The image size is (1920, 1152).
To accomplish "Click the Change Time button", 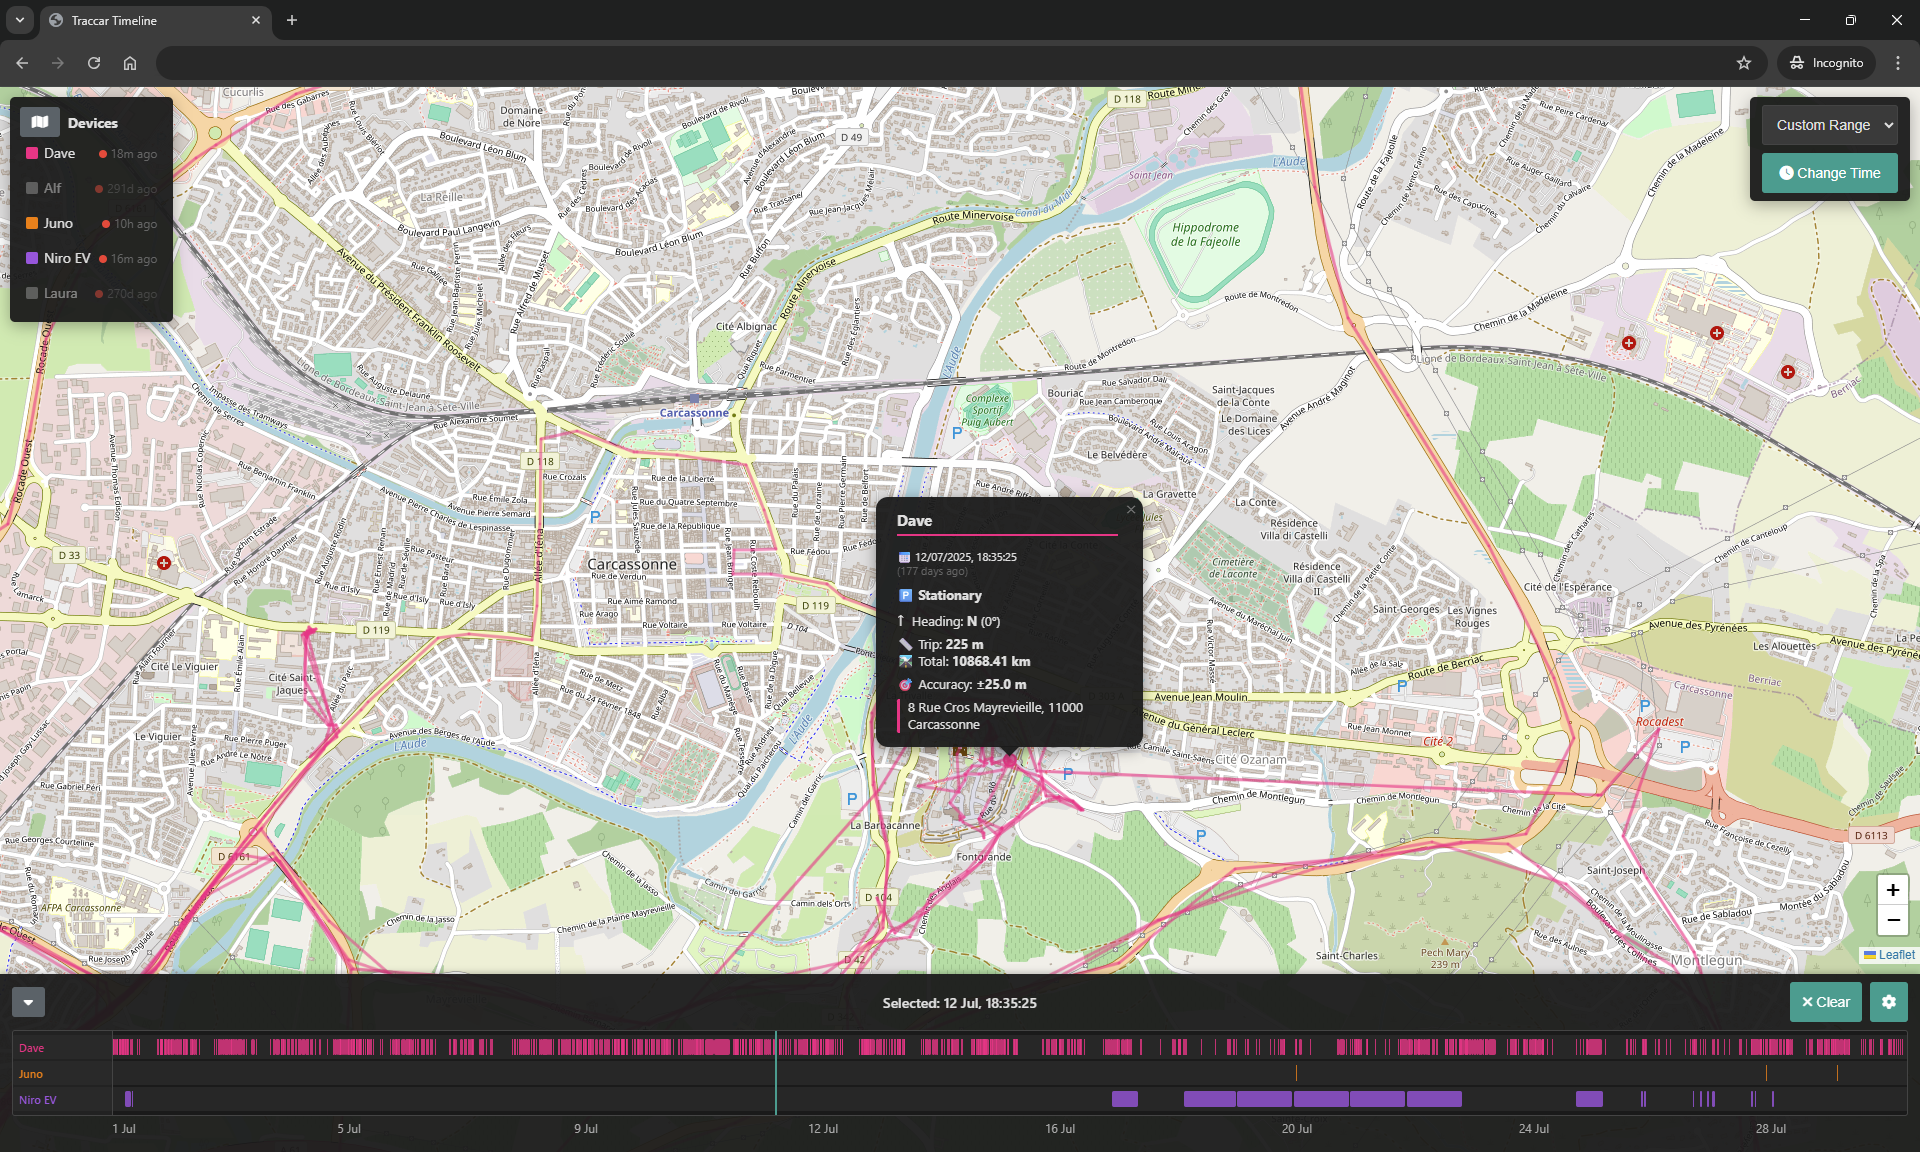I will coord(1830,173).
